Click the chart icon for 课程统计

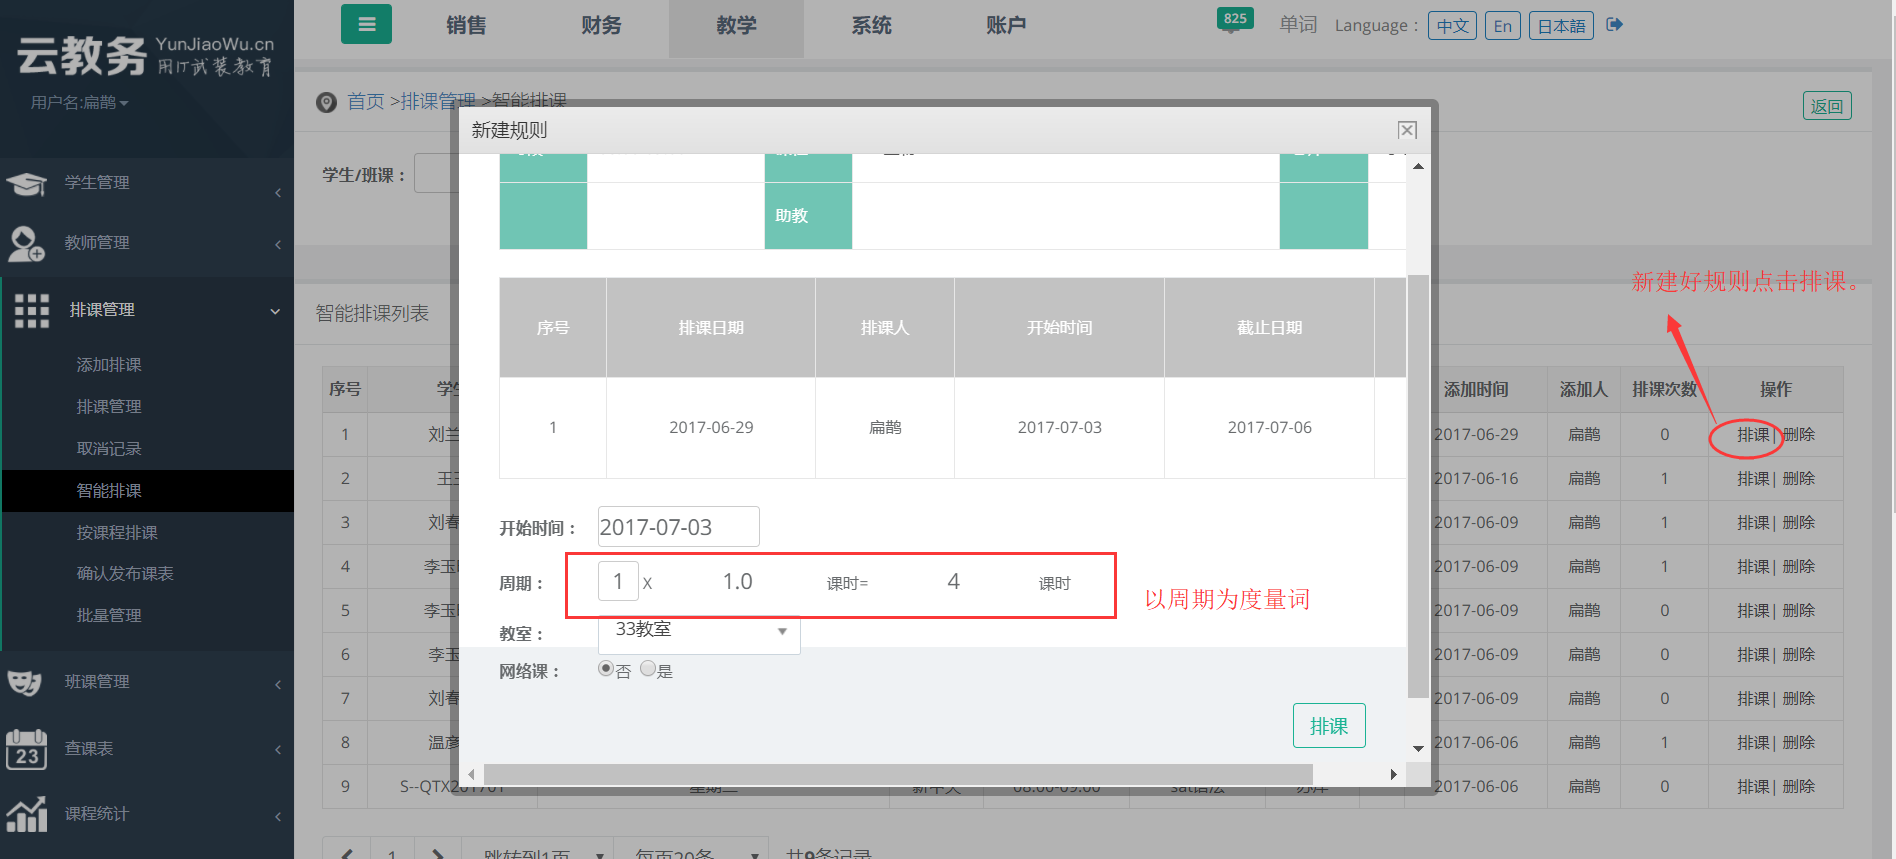pos(27,814)
